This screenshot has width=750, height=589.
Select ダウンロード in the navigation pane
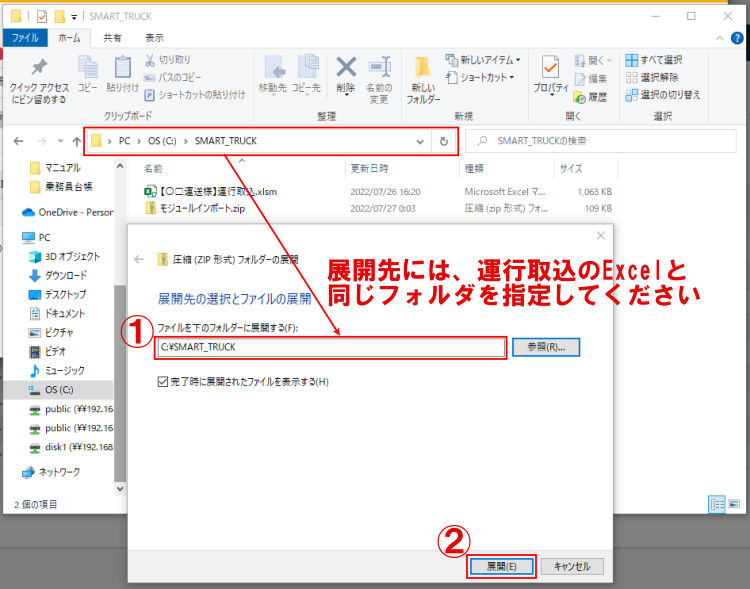[64, 275]
